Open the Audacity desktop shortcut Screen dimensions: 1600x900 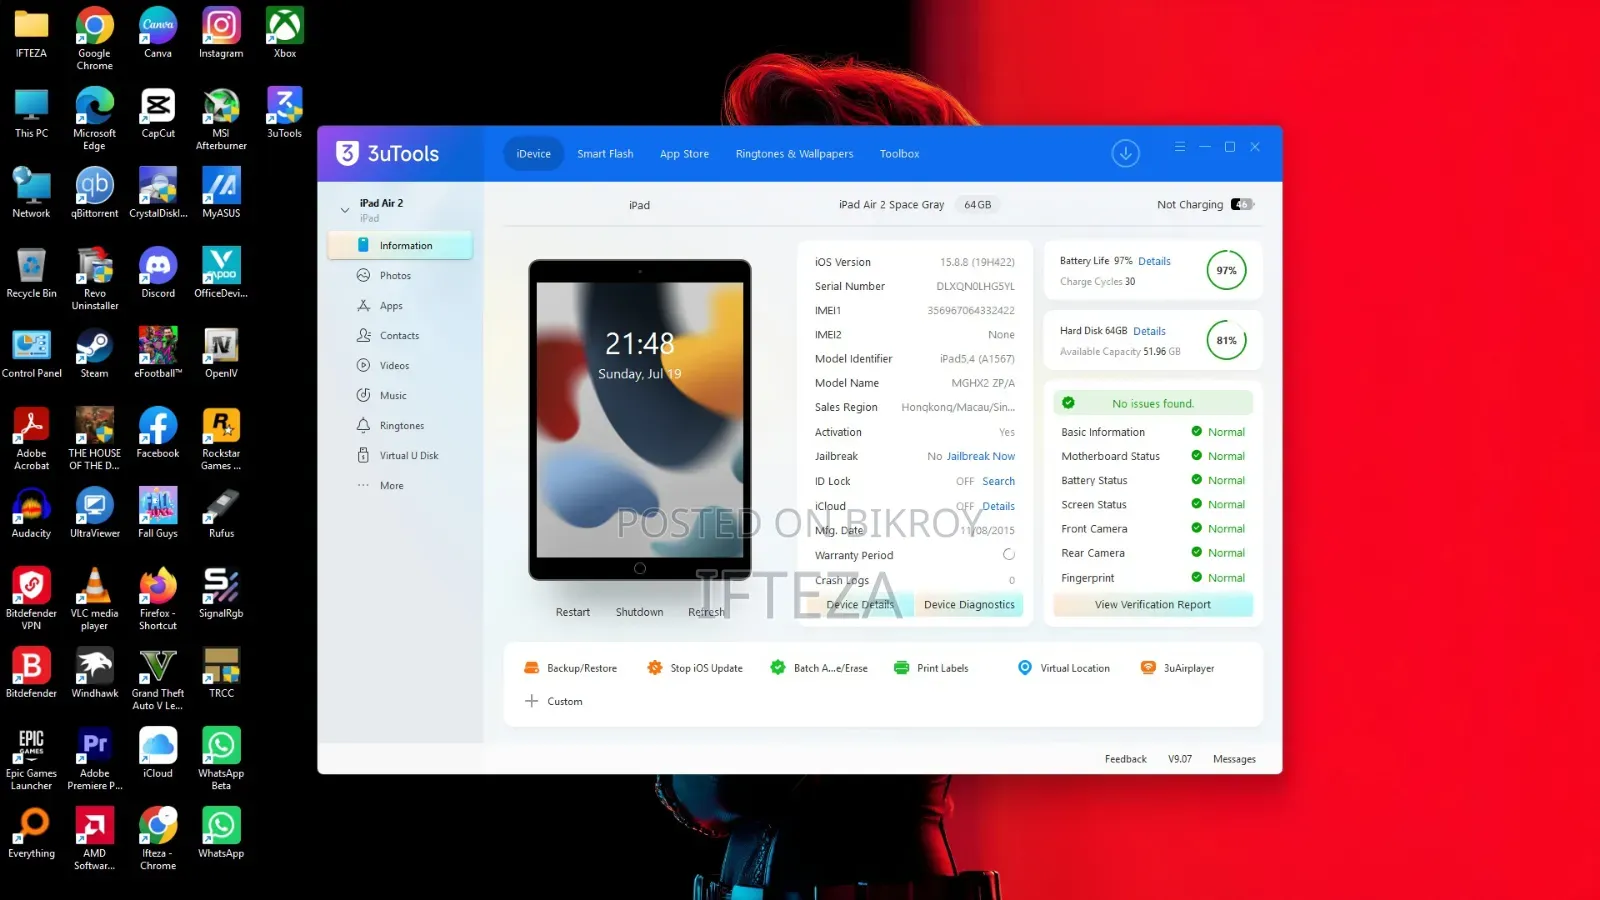pyautogui.click(x=31, y=513)
